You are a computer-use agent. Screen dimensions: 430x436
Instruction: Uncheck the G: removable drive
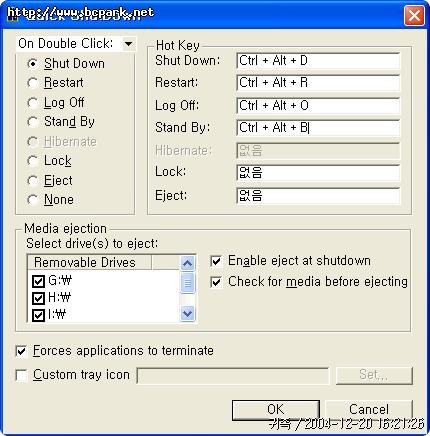pos(38,281)
